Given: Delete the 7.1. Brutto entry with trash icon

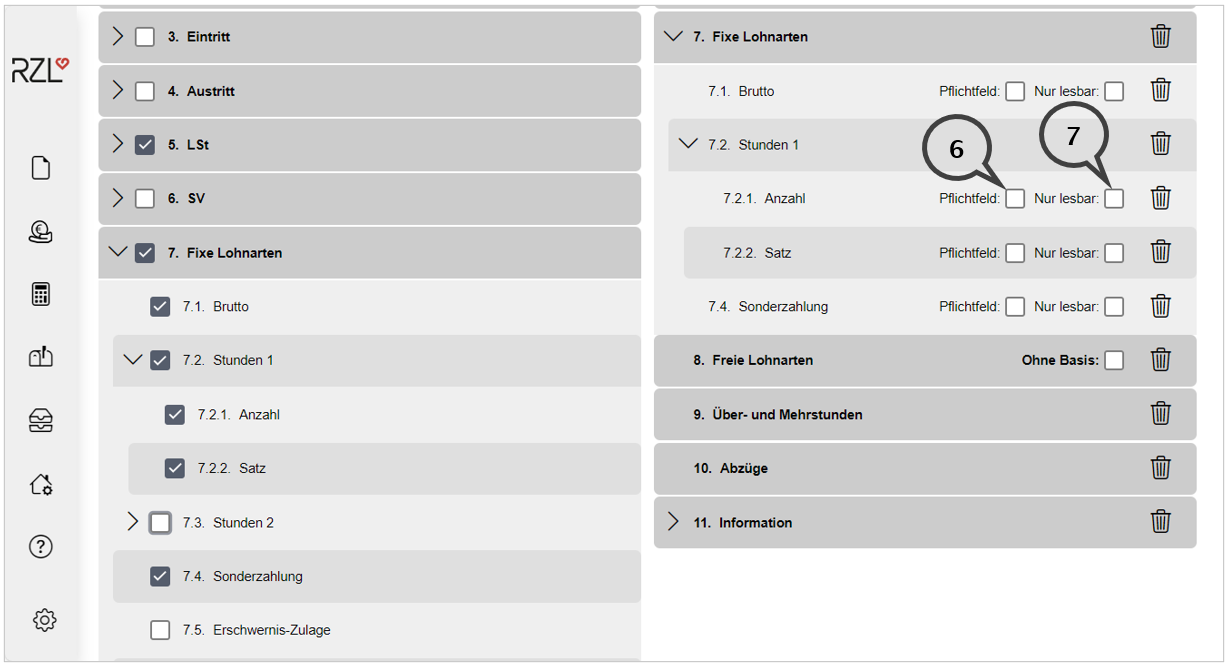Looking at the screenshot, I should click(1160, 91).
